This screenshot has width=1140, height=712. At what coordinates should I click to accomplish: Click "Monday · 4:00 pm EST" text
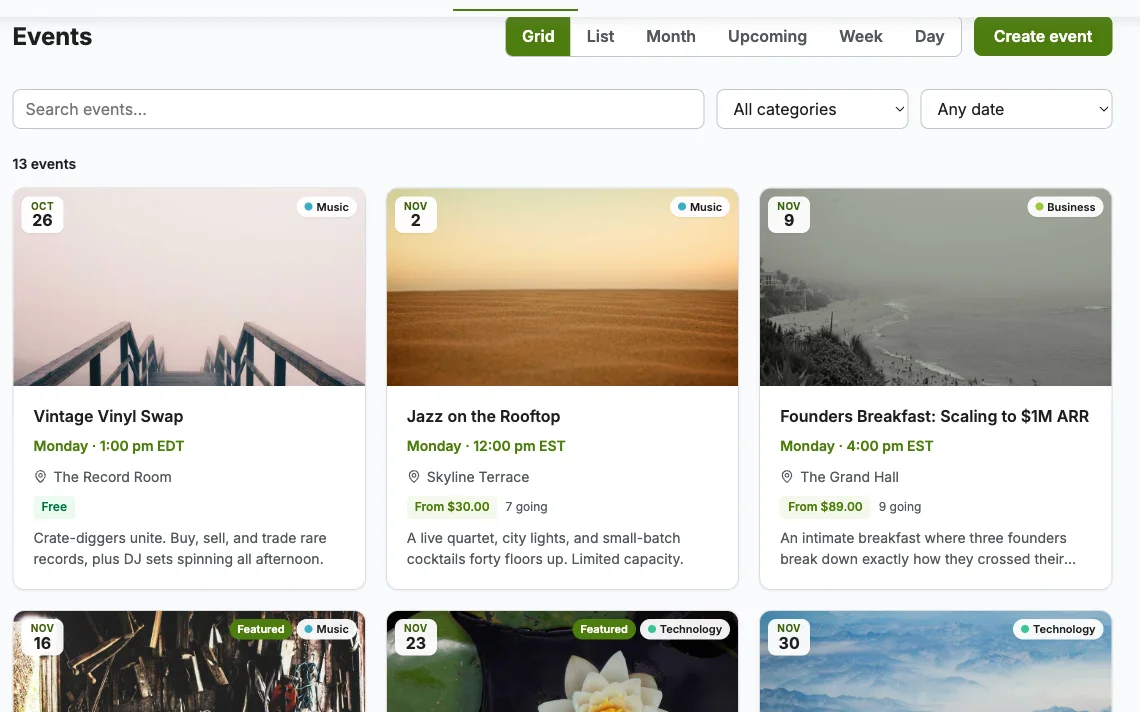[856, 446]
